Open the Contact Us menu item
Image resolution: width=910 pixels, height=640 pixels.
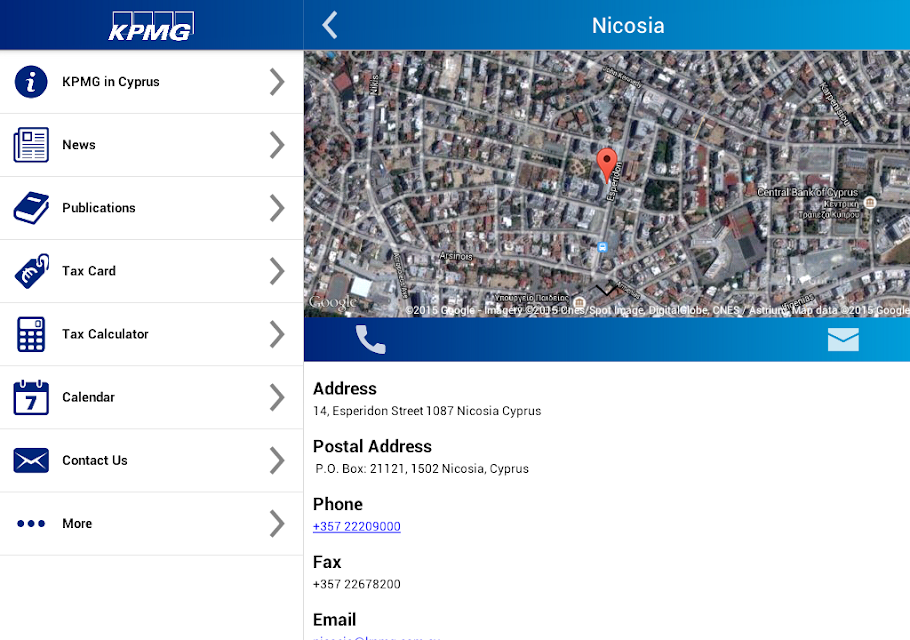point(151,461)
